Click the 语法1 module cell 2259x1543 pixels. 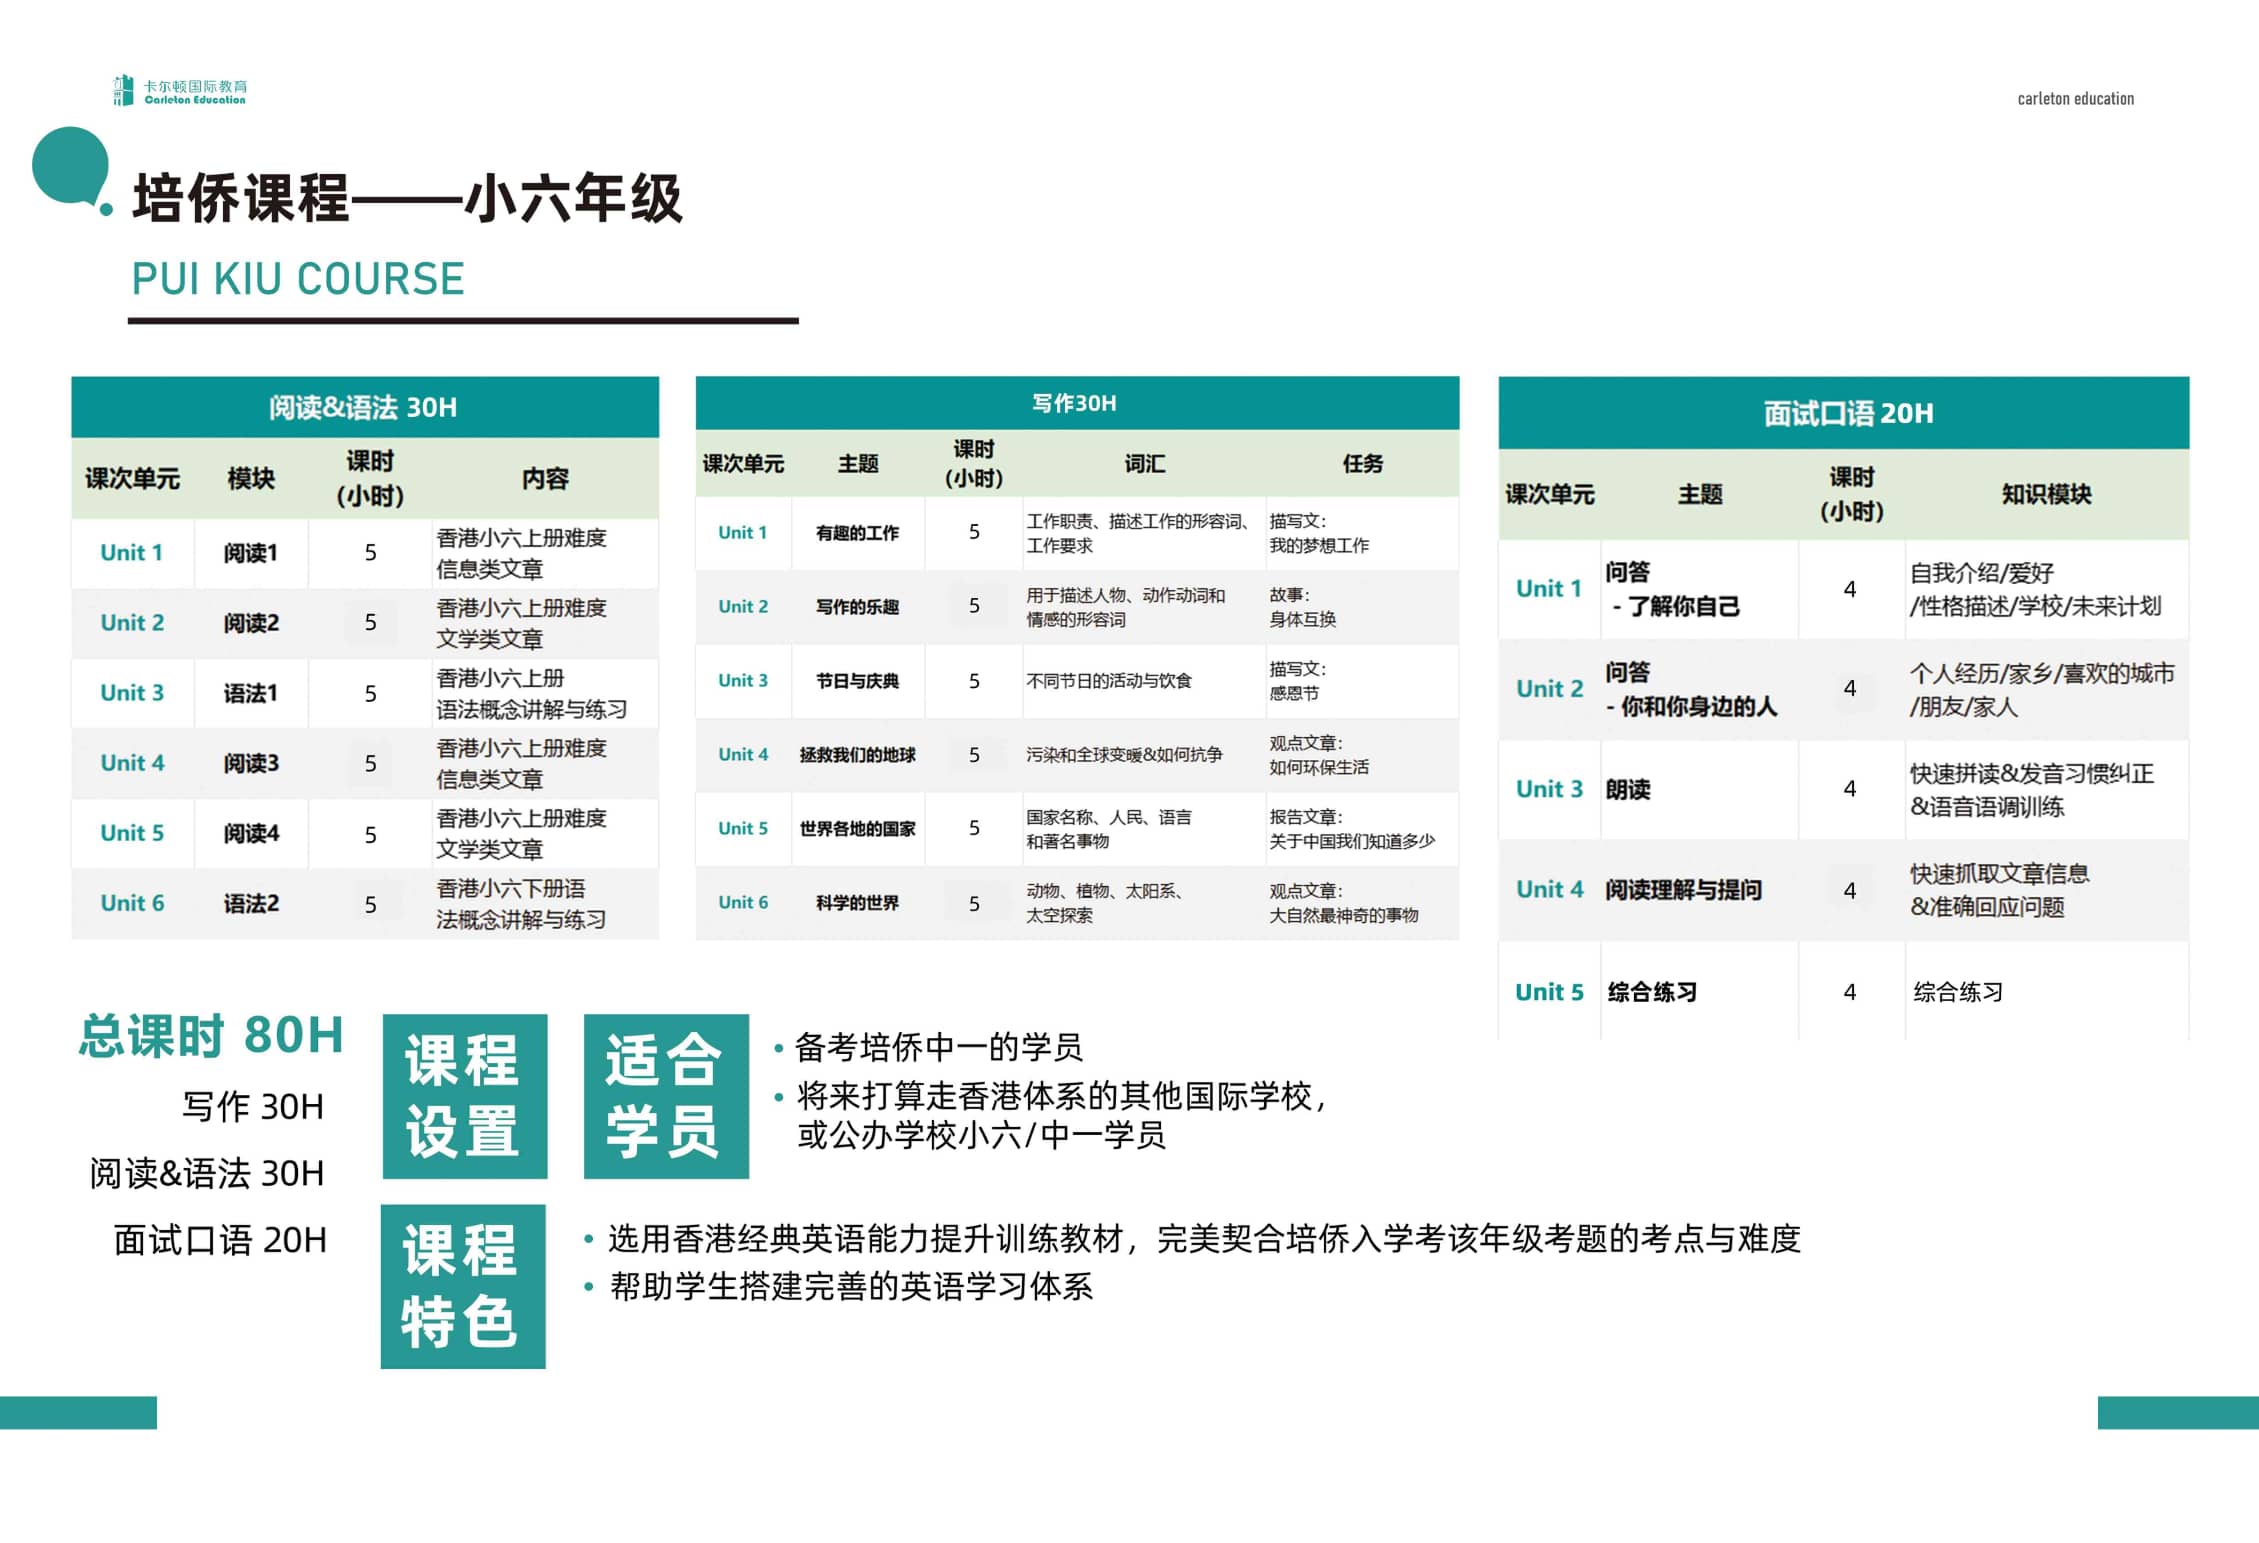click(x=251, y=693)
